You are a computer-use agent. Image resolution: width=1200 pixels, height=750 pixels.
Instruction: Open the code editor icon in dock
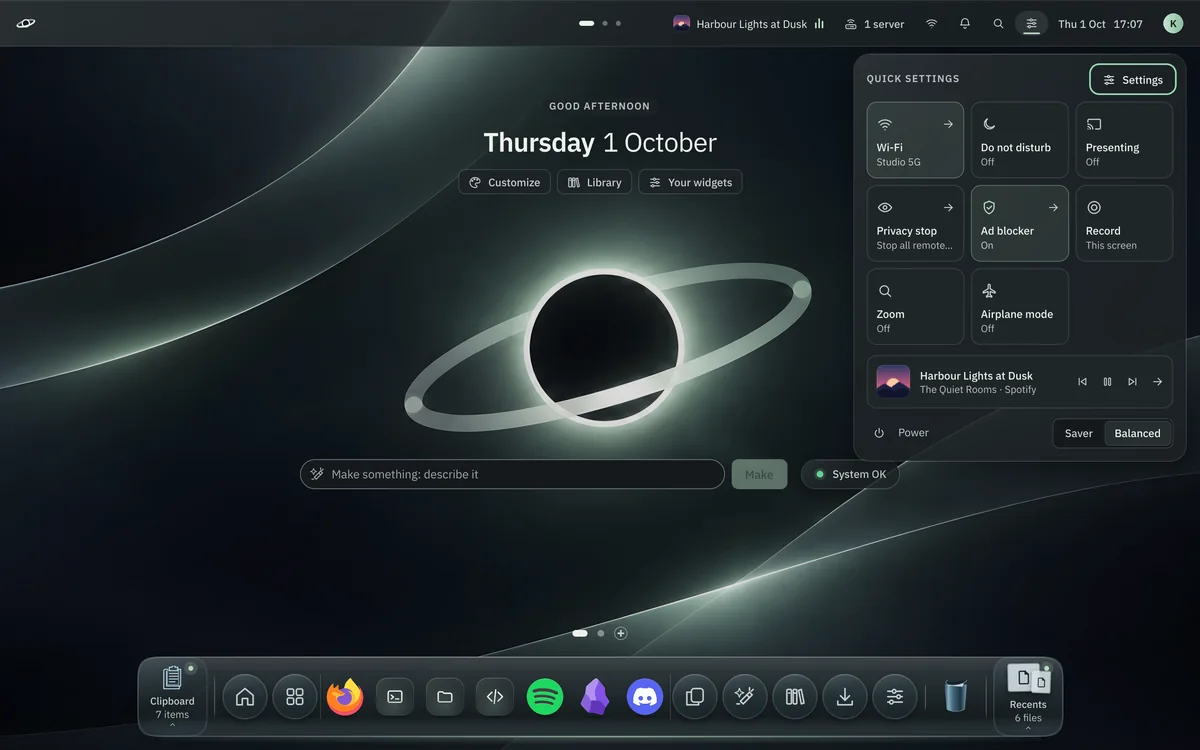click(x=495, y=697)
